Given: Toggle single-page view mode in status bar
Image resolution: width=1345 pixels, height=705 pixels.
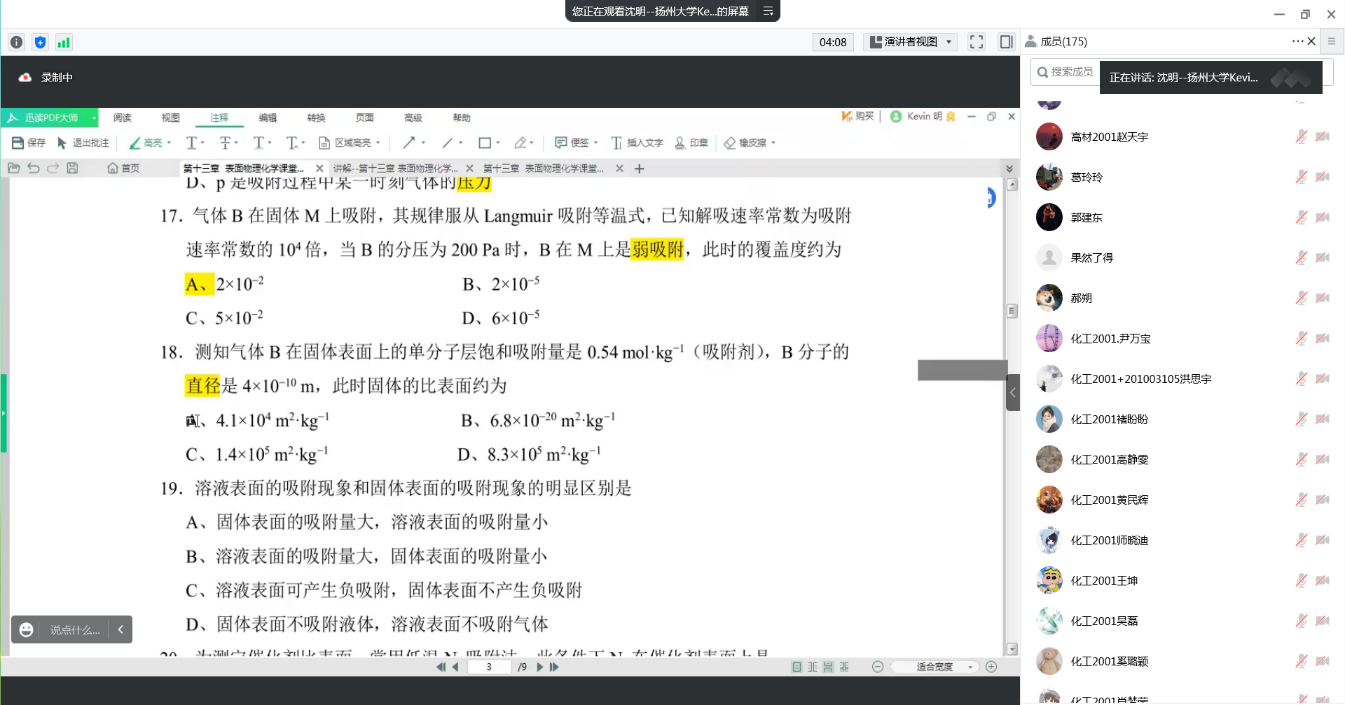Looking at the screenshot, I should 797,667.
